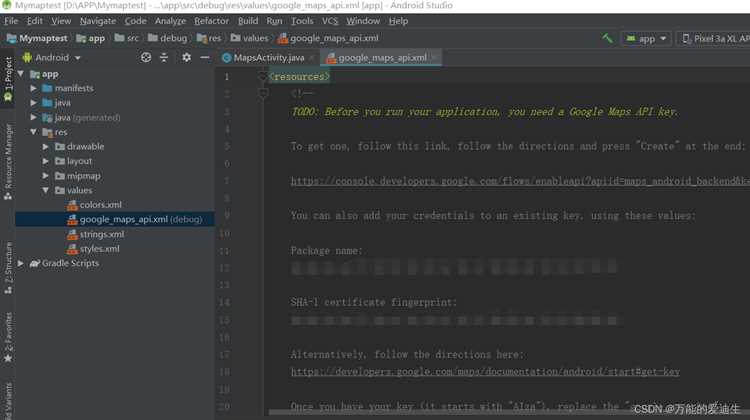Open the Help menu
This screenshot has height=420, width=750.
pyautogui.click(x=398, y=21)
